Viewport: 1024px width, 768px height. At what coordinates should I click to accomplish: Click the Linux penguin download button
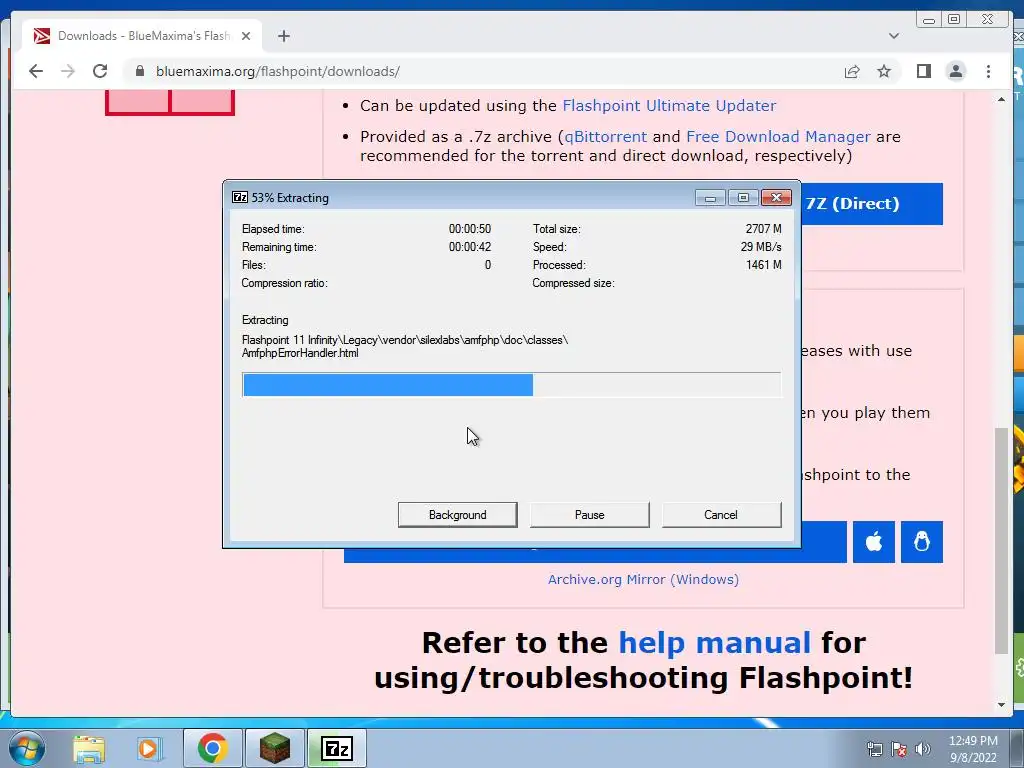tap(921, 542)
